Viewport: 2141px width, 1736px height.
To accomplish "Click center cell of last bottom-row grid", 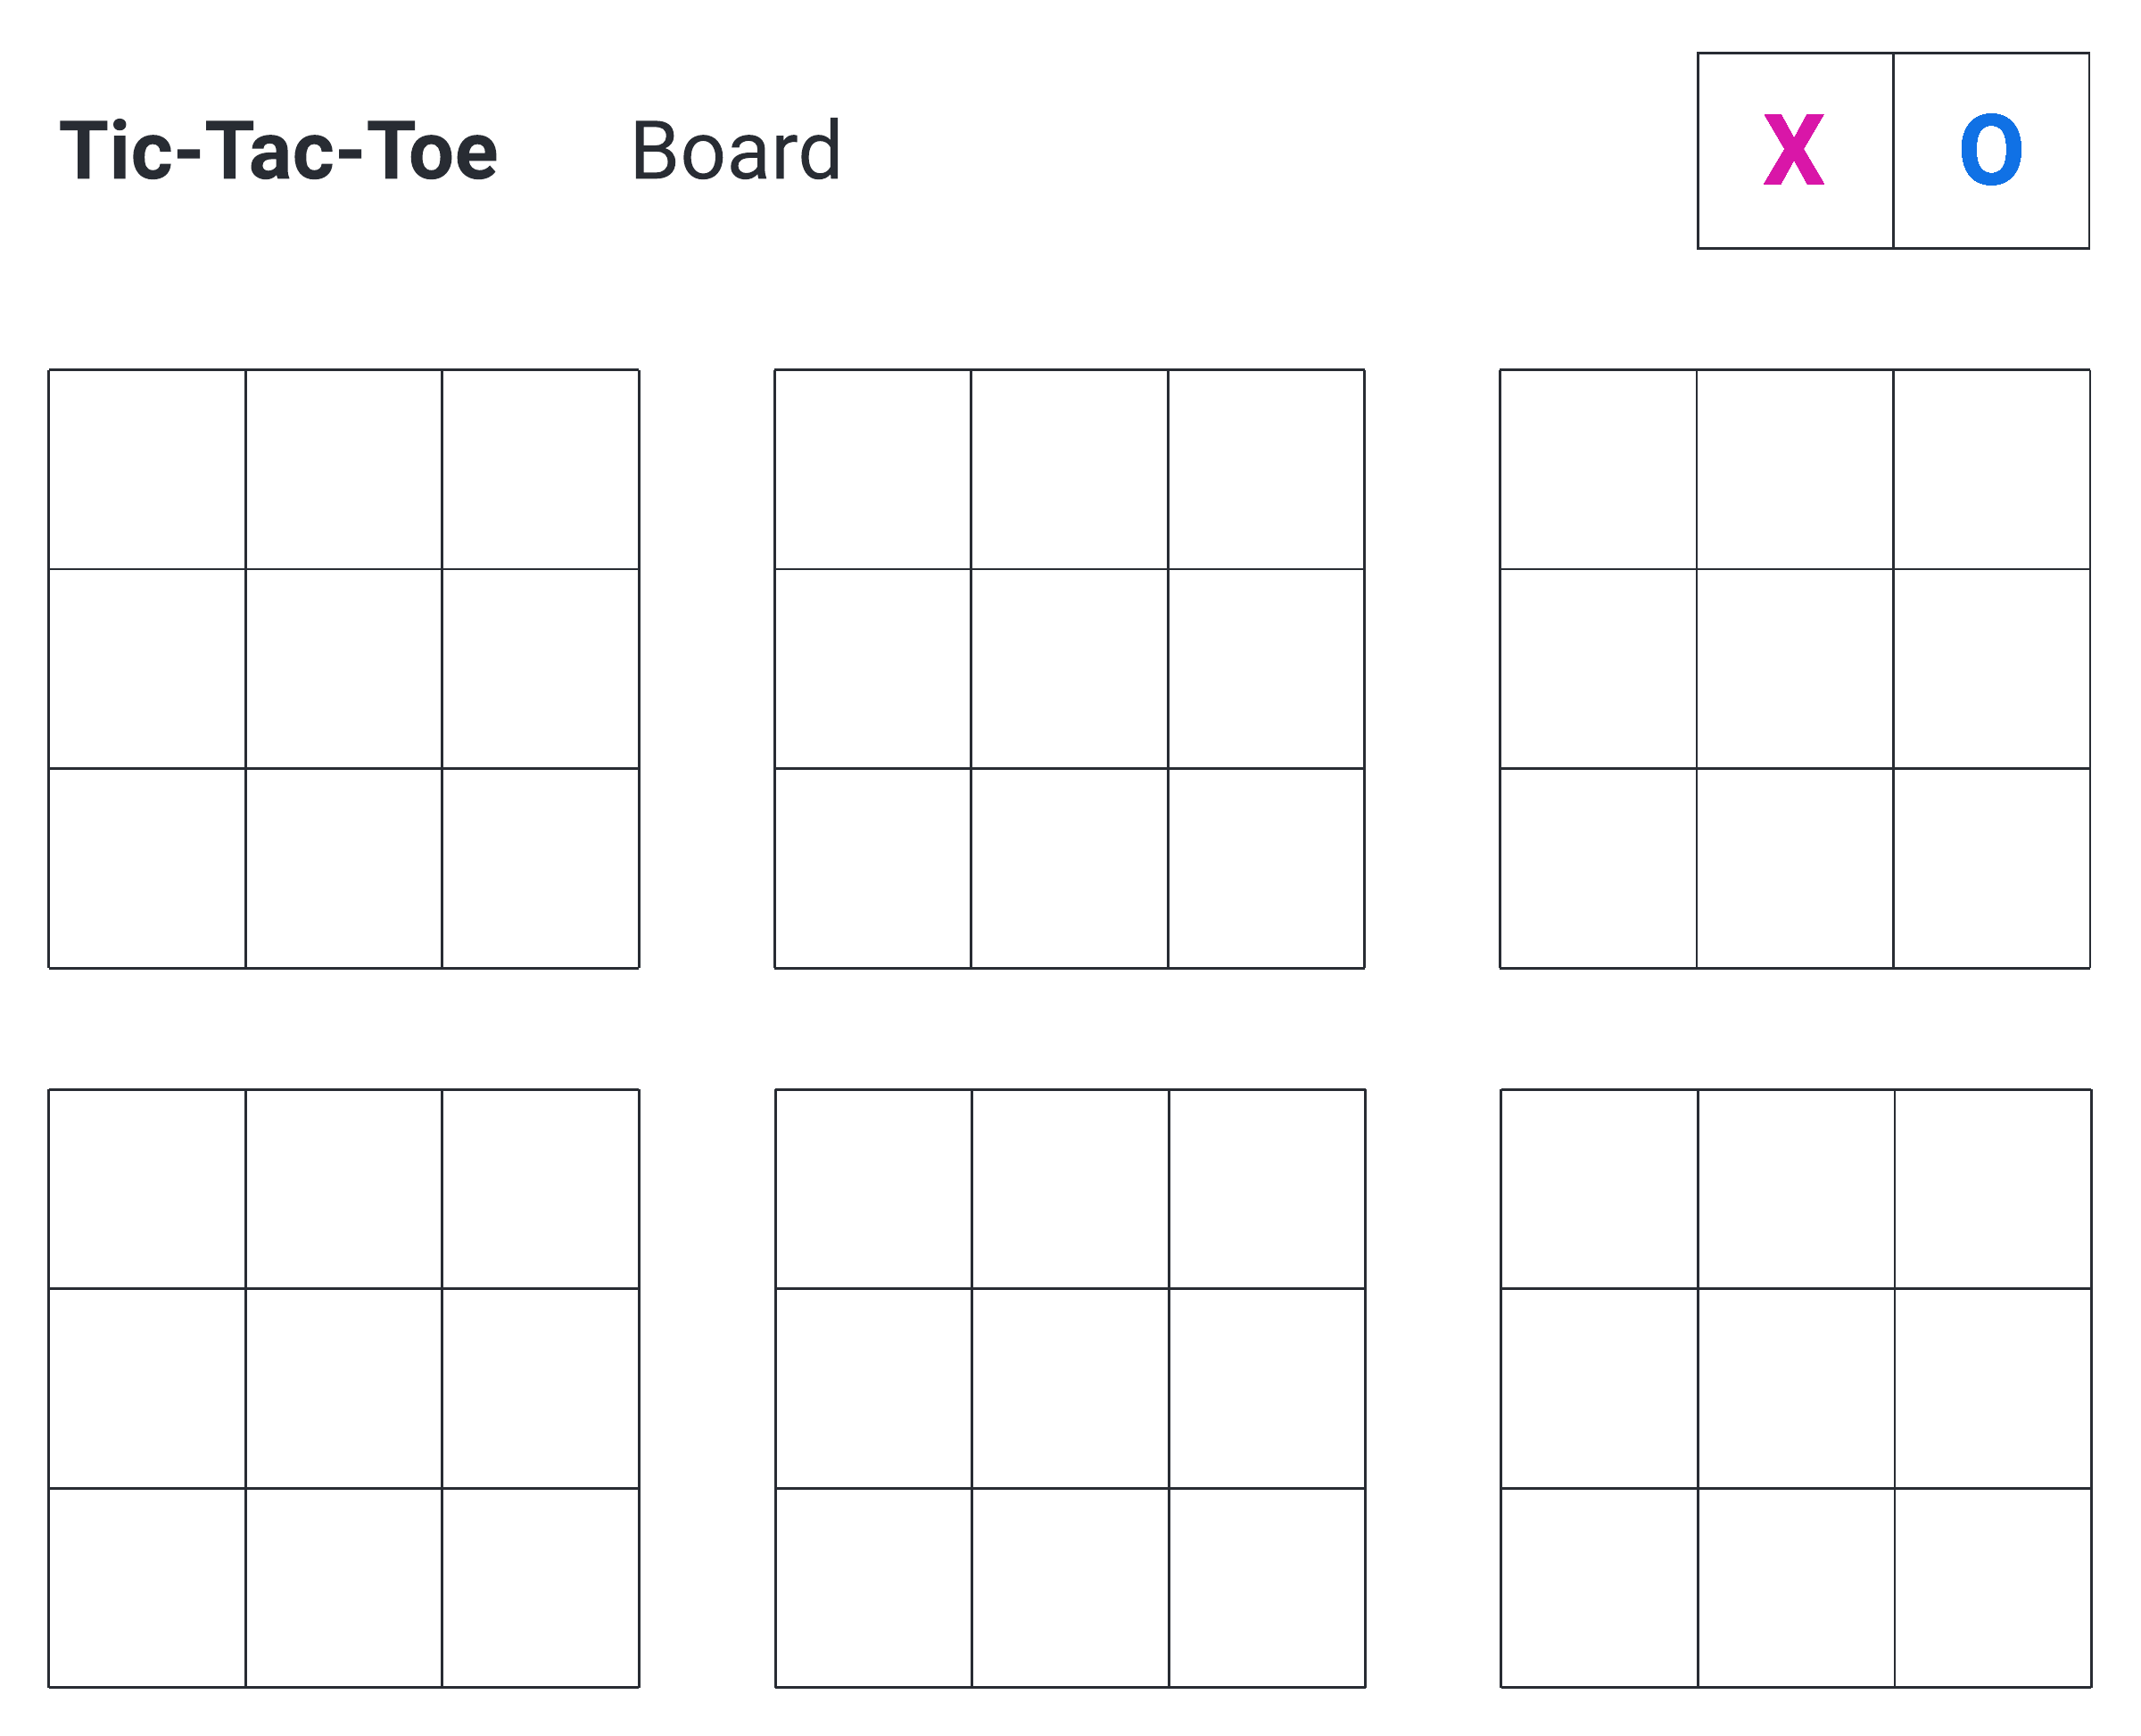I will coord(1795,1388).
